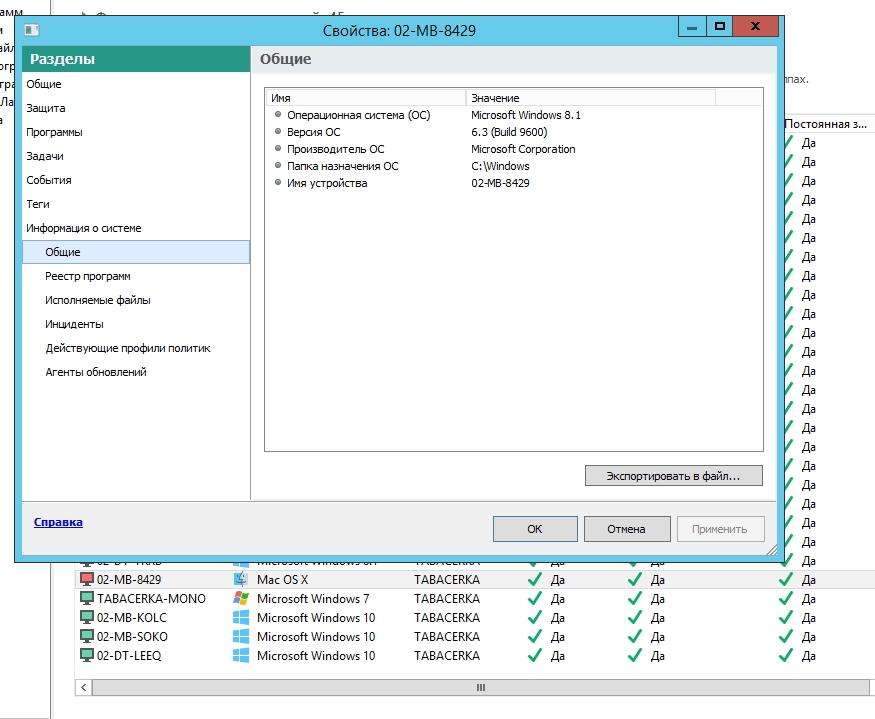
Task: Select the value Microsoft Corporation
Action: [x=523, y=149]
